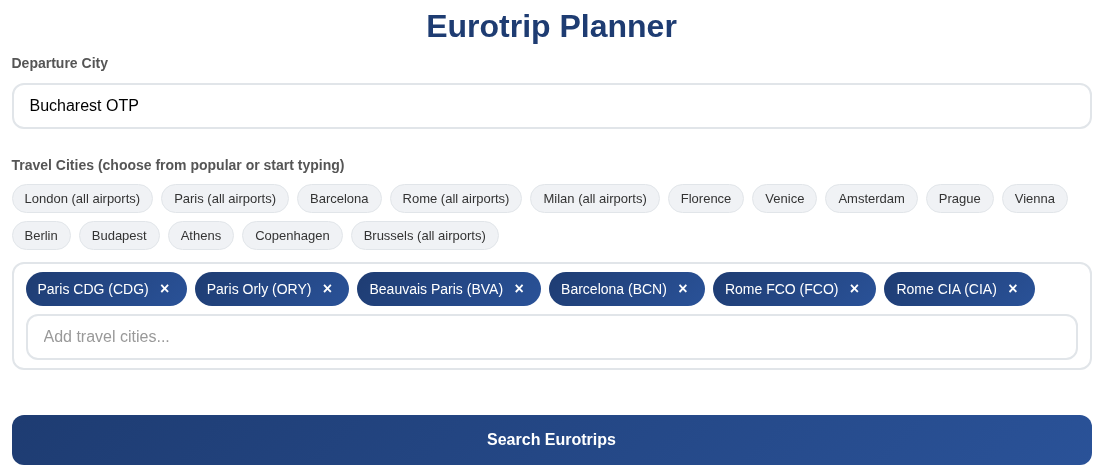Image resolution: width=1106 pixels, height=476 pixels.
Task: Remove the Paris CDG (CDG) chip
Action: 165,289
